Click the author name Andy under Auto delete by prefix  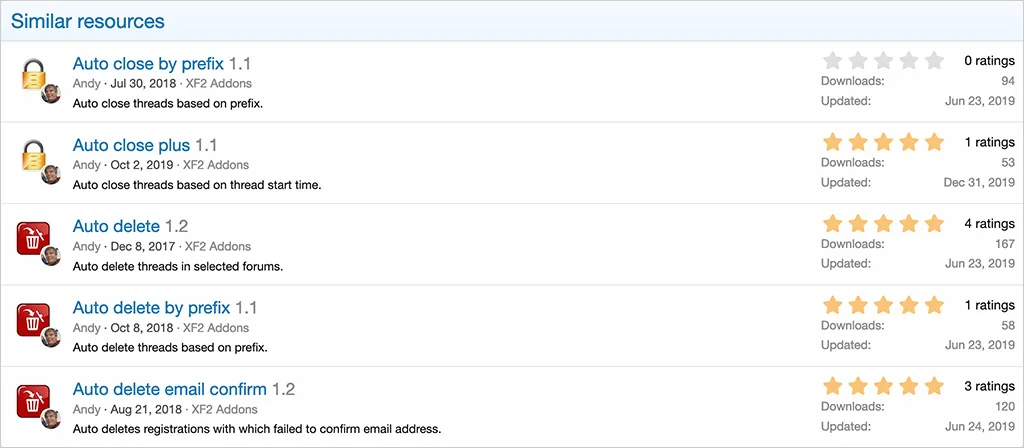[87, 328]
